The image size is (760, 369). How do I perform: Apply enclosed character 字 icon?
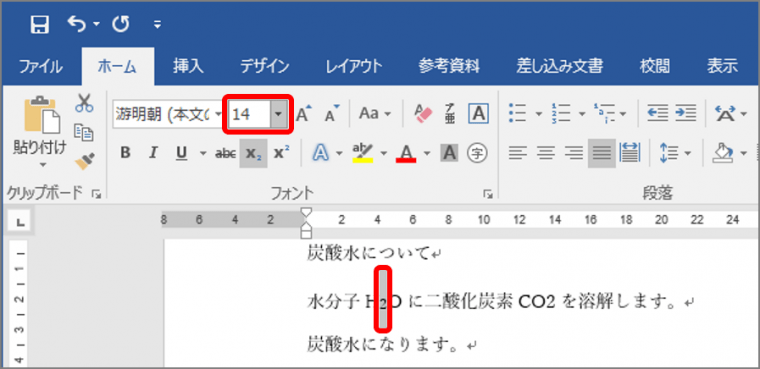[477, 153]
